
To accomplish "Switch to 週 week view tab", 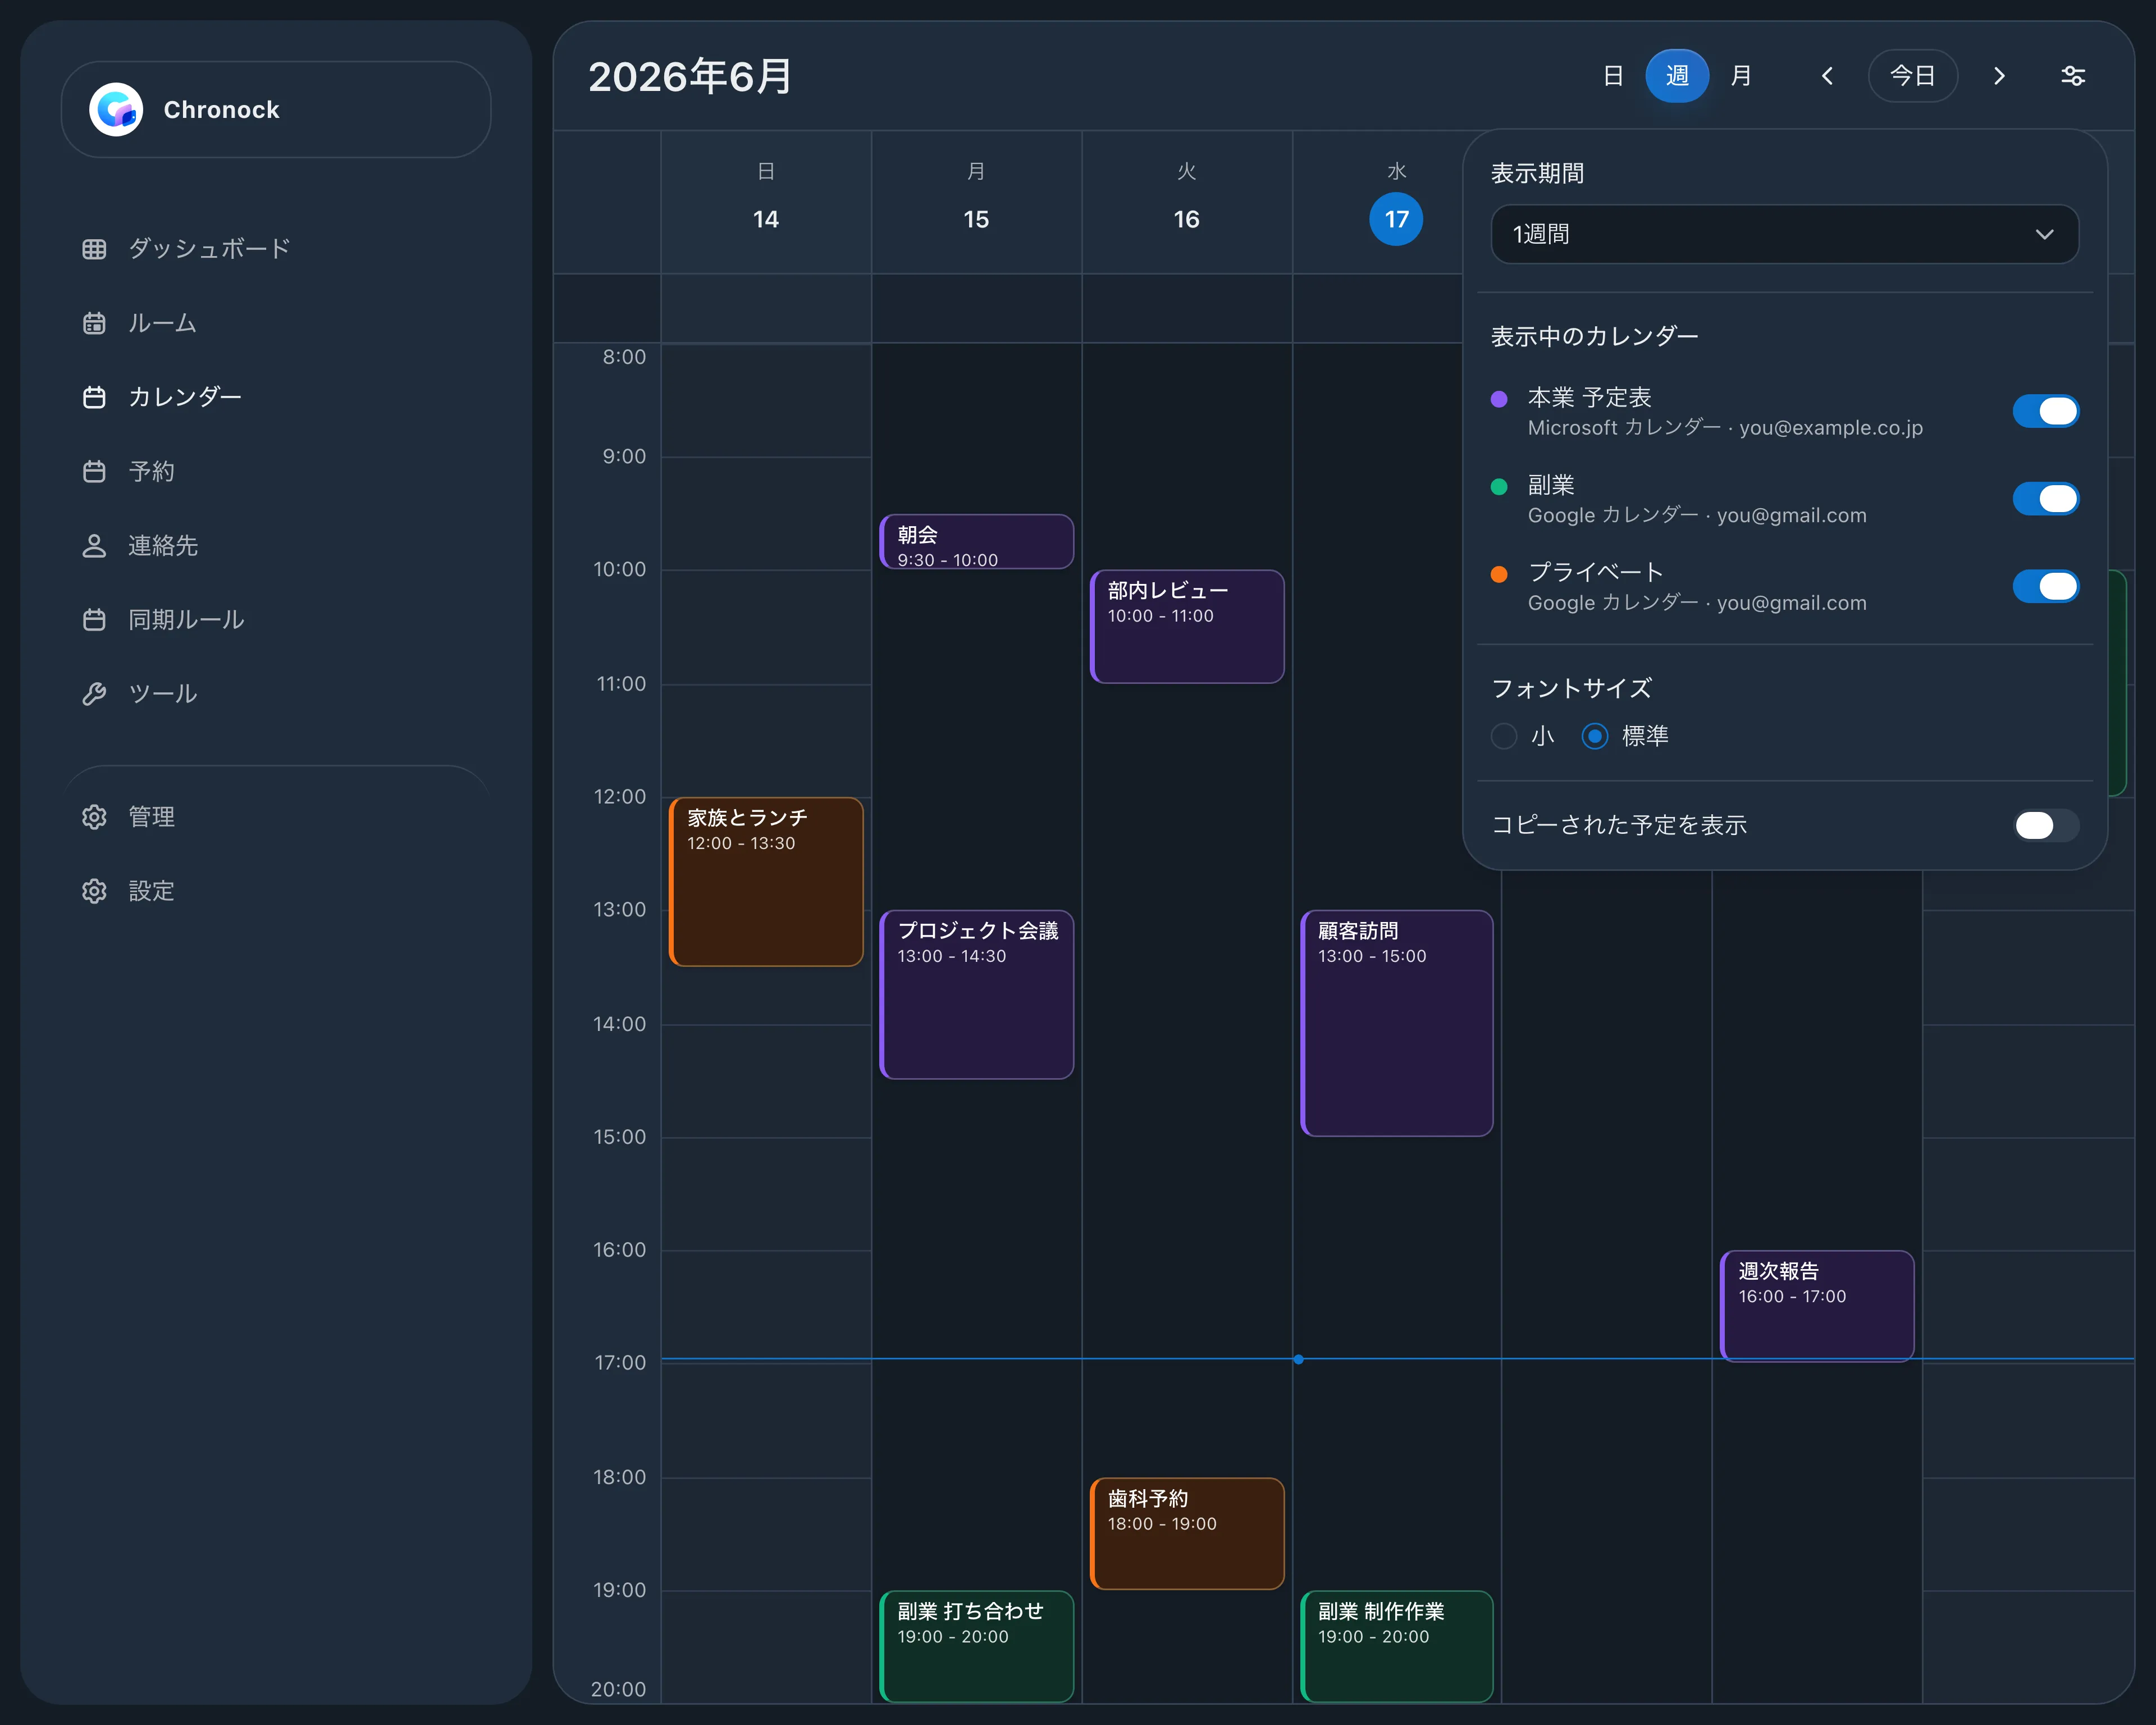I will point(1676,76).
